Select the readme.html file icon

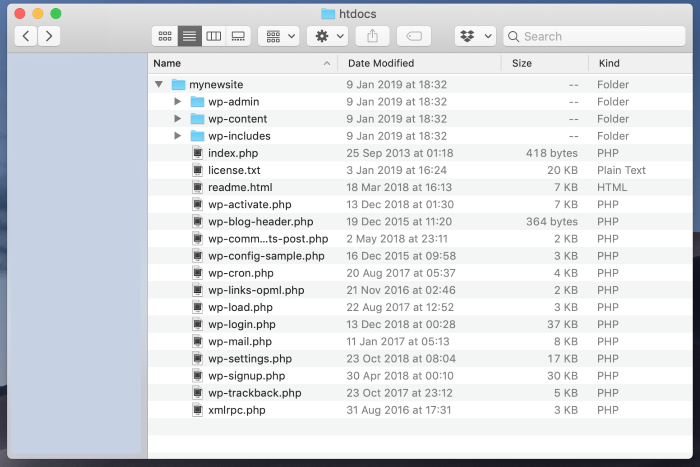pyautogui.click(x=197, y=187)
